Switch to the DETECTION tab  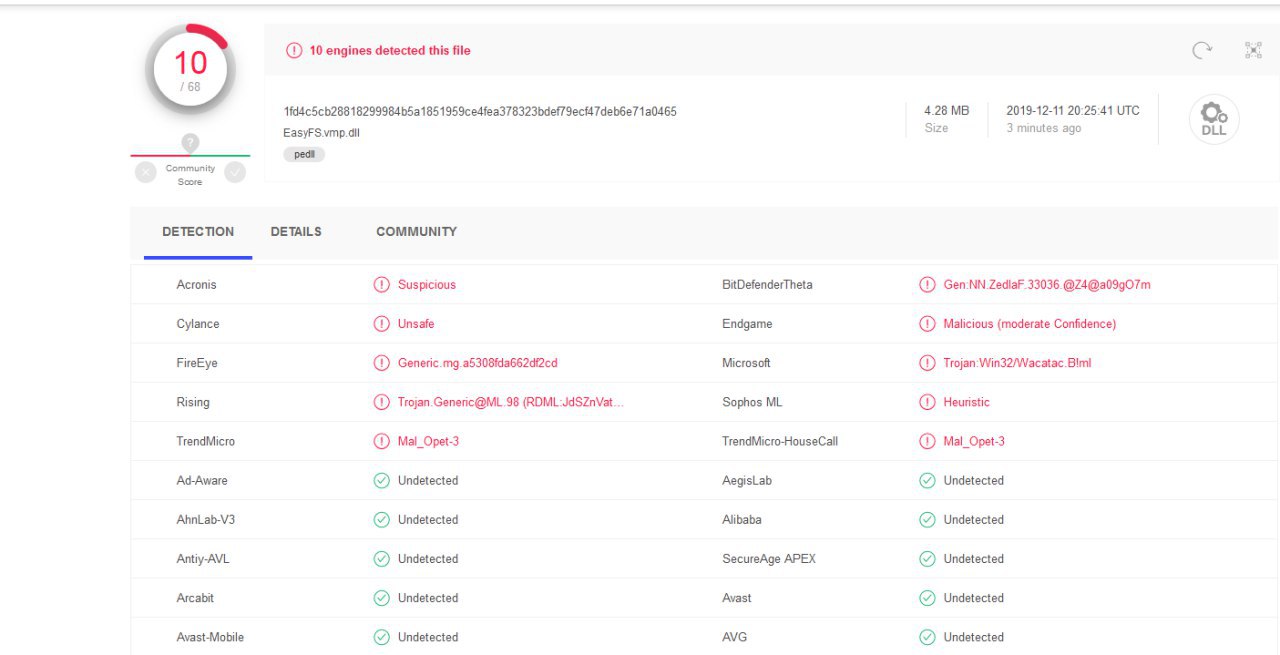(x=198, y=232)
